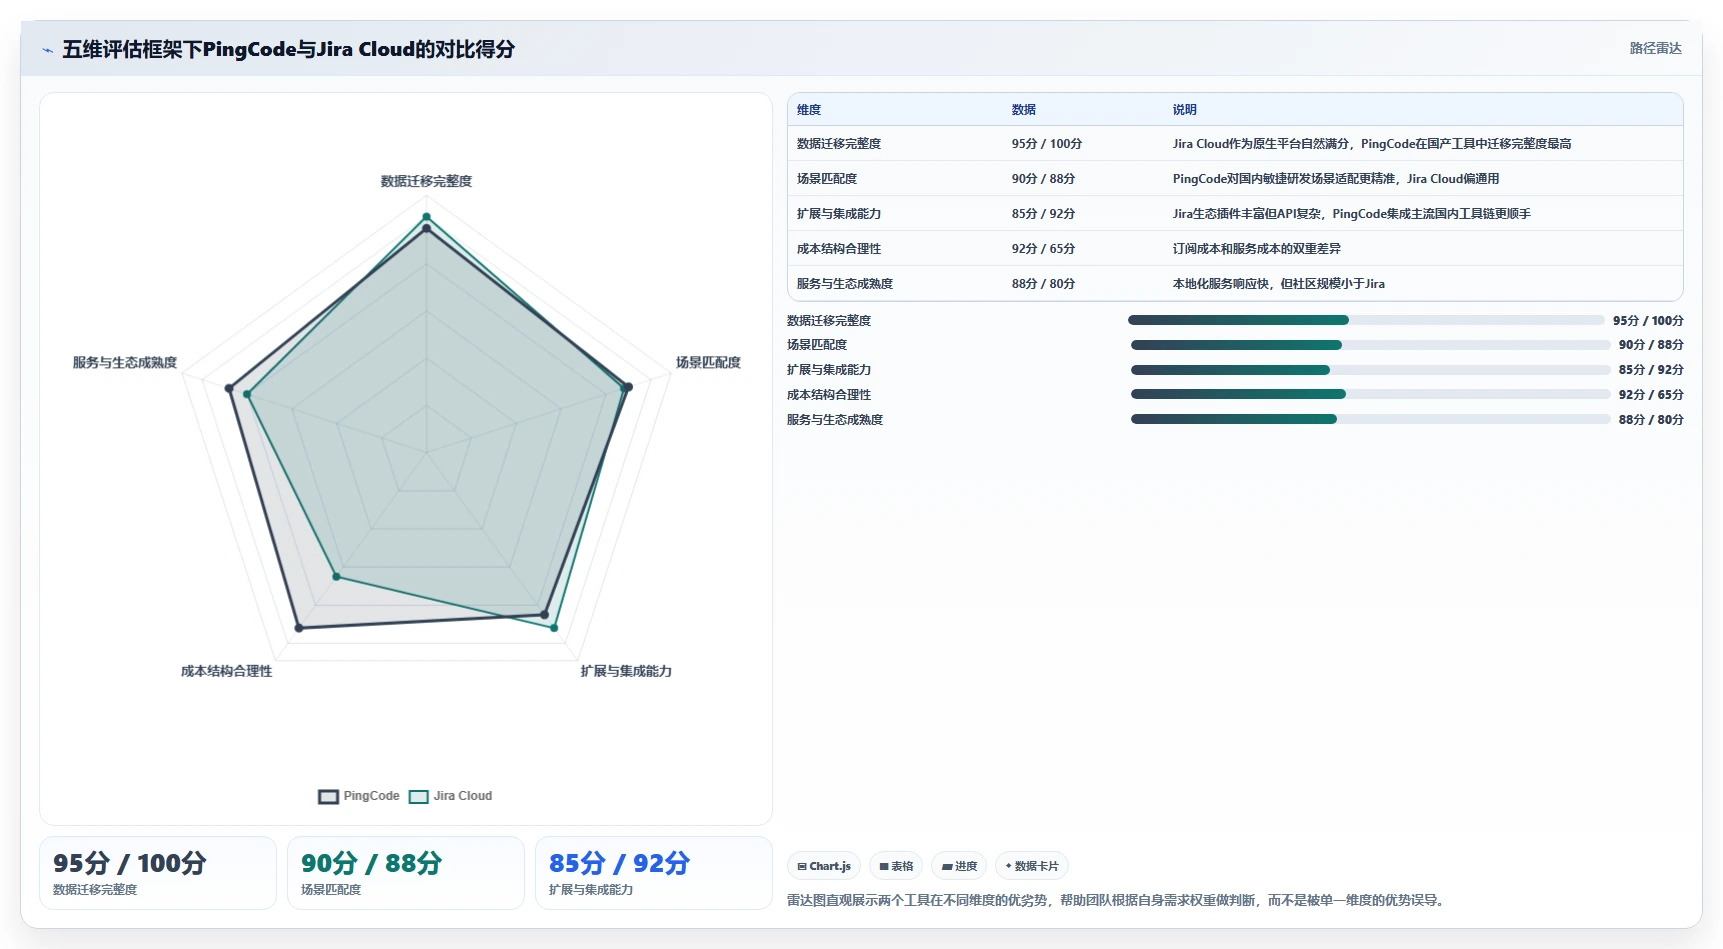
Task: Click the description 本地化服务响应快，但社区规模小于Jira
Action: [x=1278, y=284]
